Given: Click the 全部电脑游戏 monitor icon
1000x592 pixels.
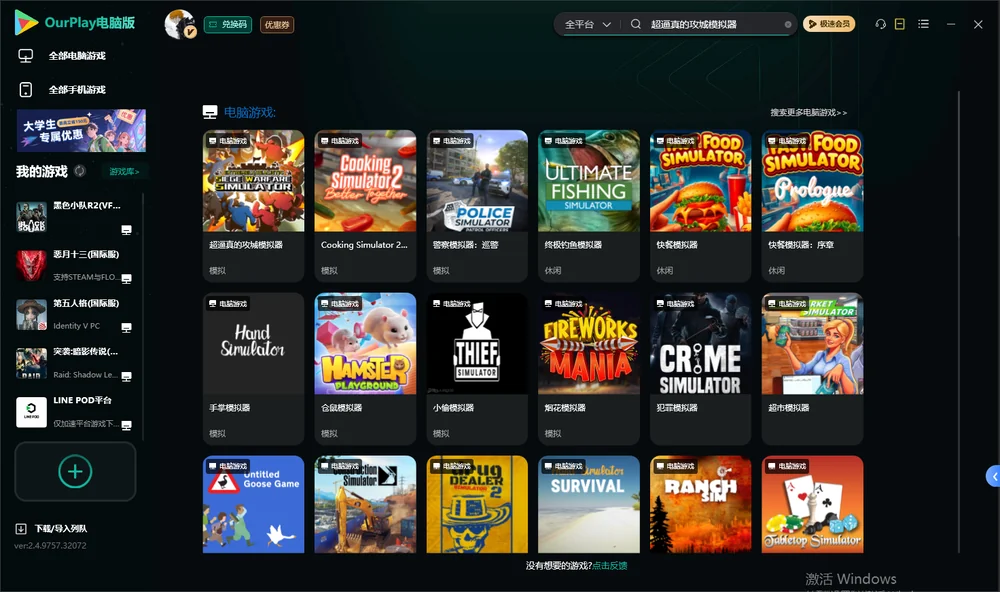Looking at the screenshot, I should coord(26,56).
